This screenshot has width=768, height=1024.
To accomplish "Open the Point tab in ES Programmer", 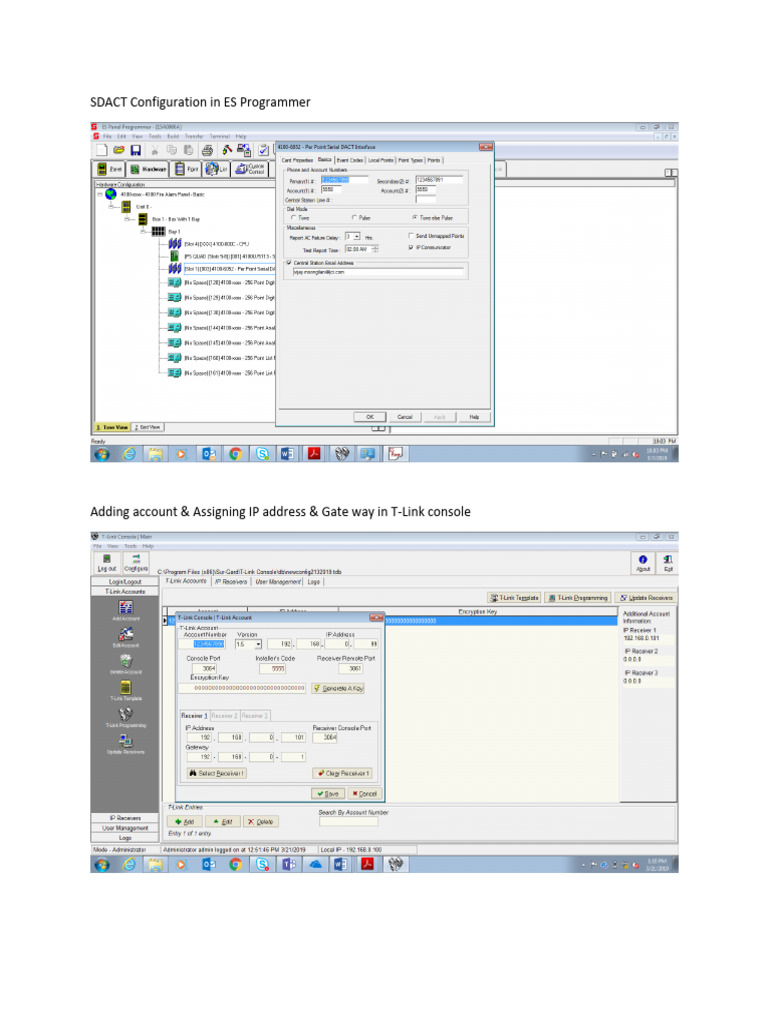I will [187, 169].
